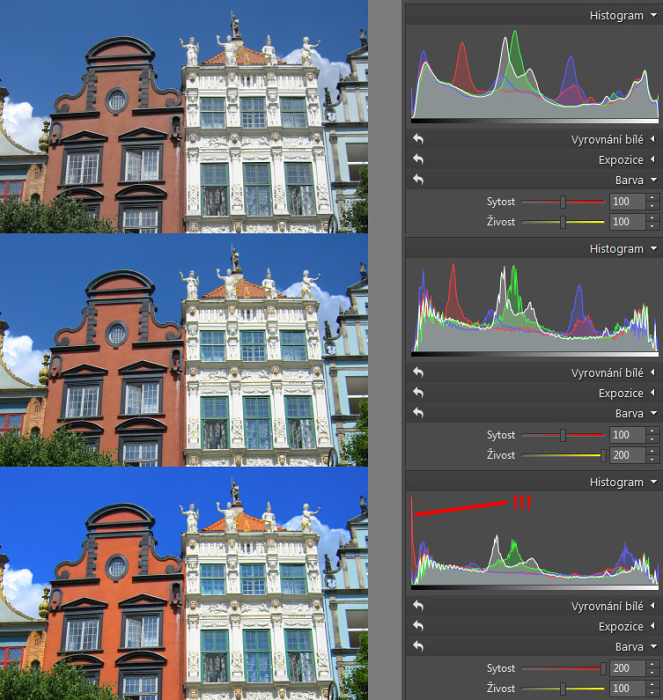Click the Živost value field showing 200
The width and height of the screenshot is (663, 700).
626,455
